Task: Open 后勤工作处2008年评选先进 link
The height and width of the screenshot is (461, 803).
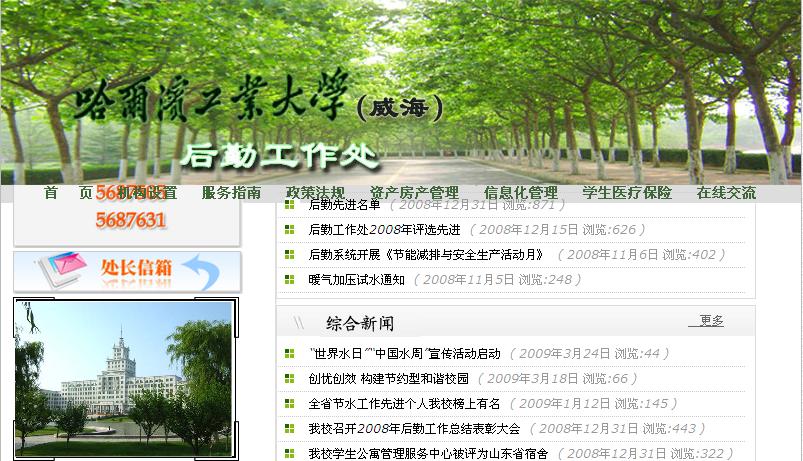Action: pos(385,230)
